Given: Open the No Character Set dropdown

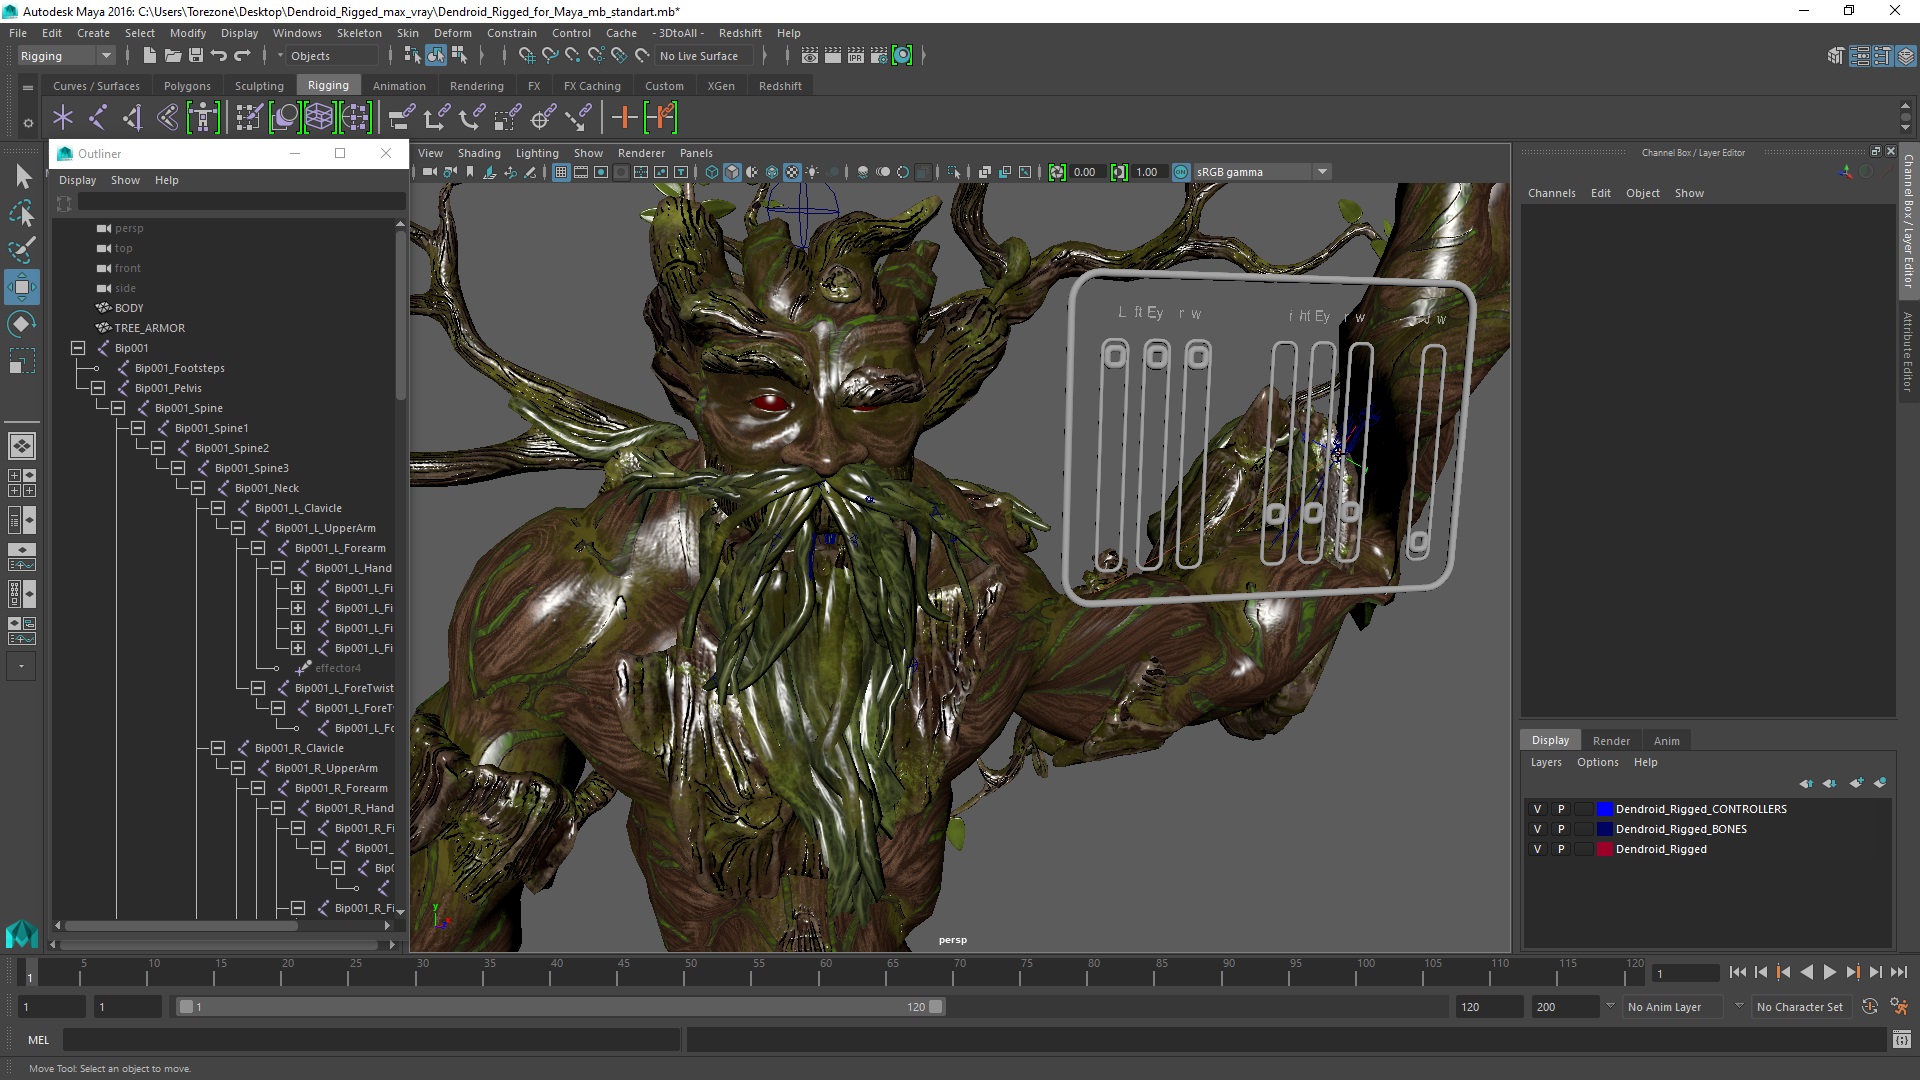Looking at the screenshot, I should 1800,1007.
